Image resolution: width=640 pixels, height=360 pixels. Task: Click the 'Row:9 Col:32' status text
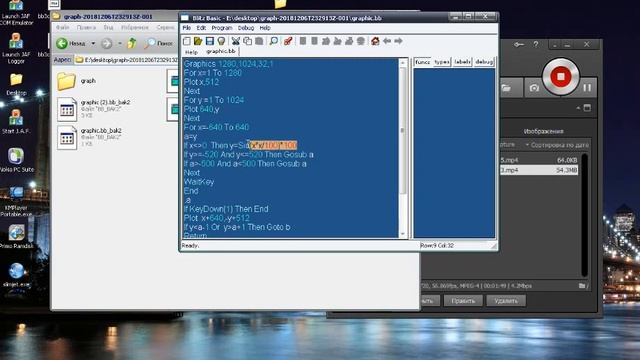[x=437, y=245]
